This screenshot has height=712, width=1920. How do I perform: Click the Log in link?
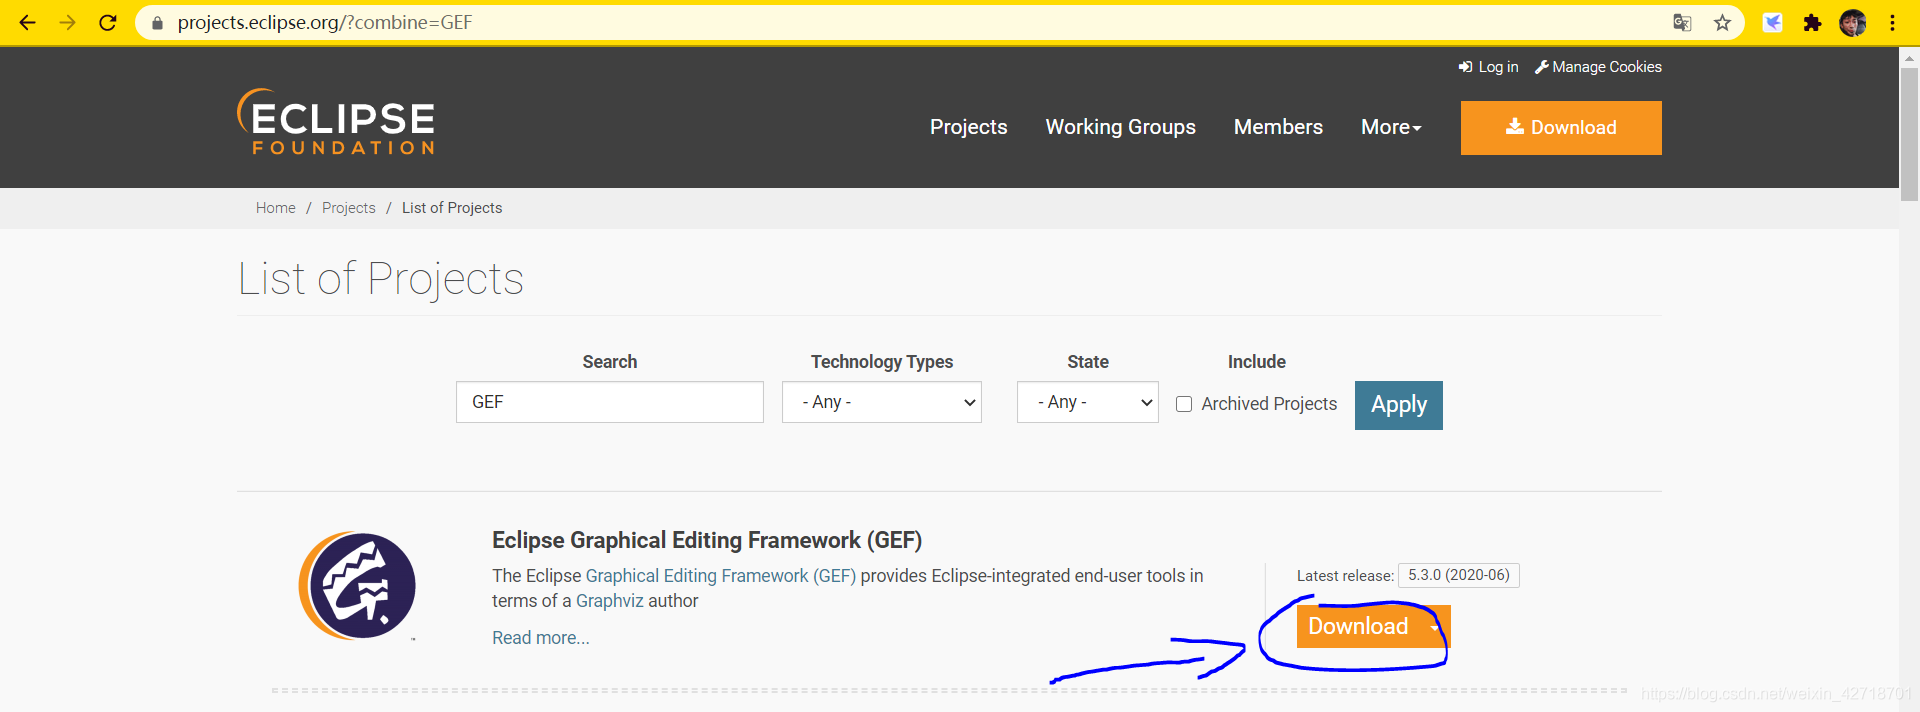1488,67
